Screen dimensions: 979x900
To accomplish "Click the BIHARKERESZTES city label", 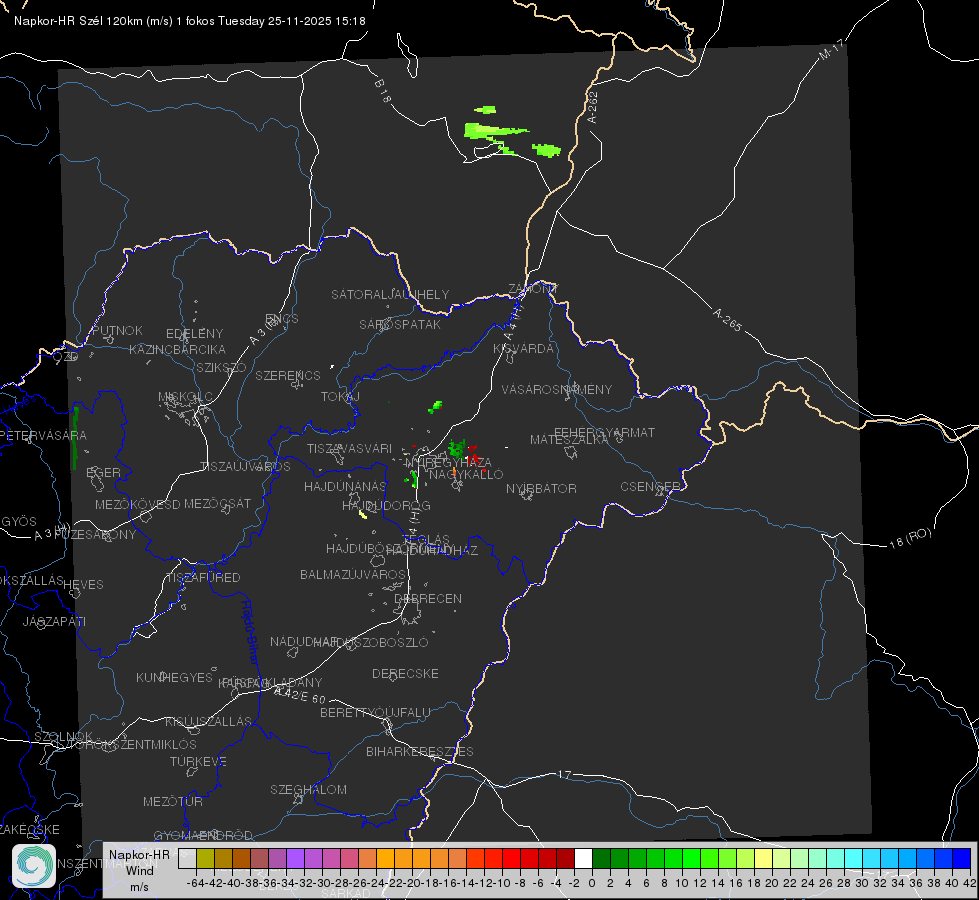I will 420,751.
